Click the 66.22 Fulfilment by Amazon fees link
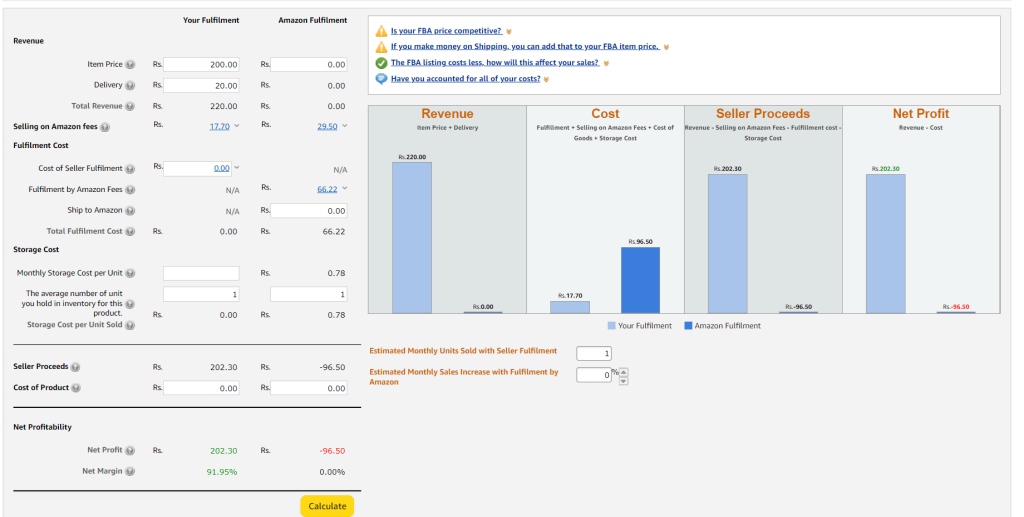The width and height of the screenshot is (1024, 517). (327, 189)
